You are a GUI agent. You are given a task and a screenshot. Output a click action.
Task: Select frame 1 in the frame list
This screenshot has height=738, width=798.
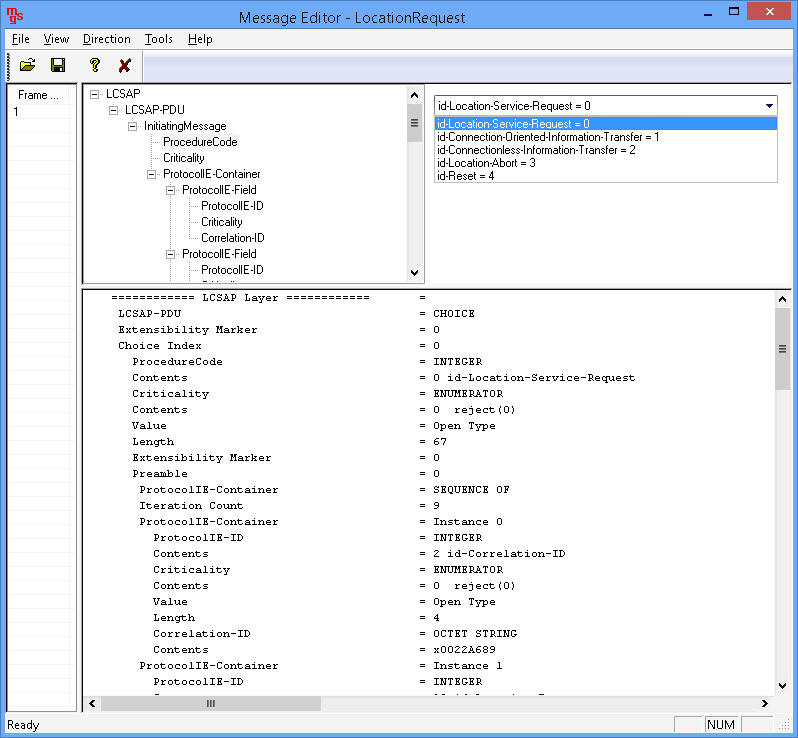point(16,111)
